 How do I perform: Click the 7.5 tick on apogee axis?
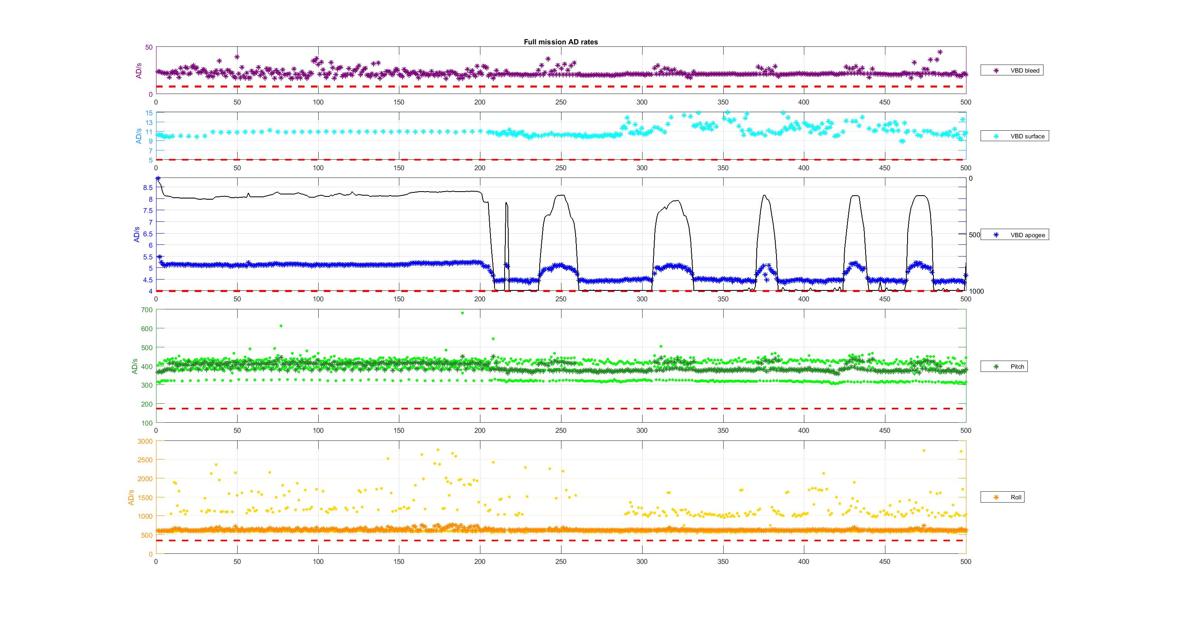(x=147, y=210)
